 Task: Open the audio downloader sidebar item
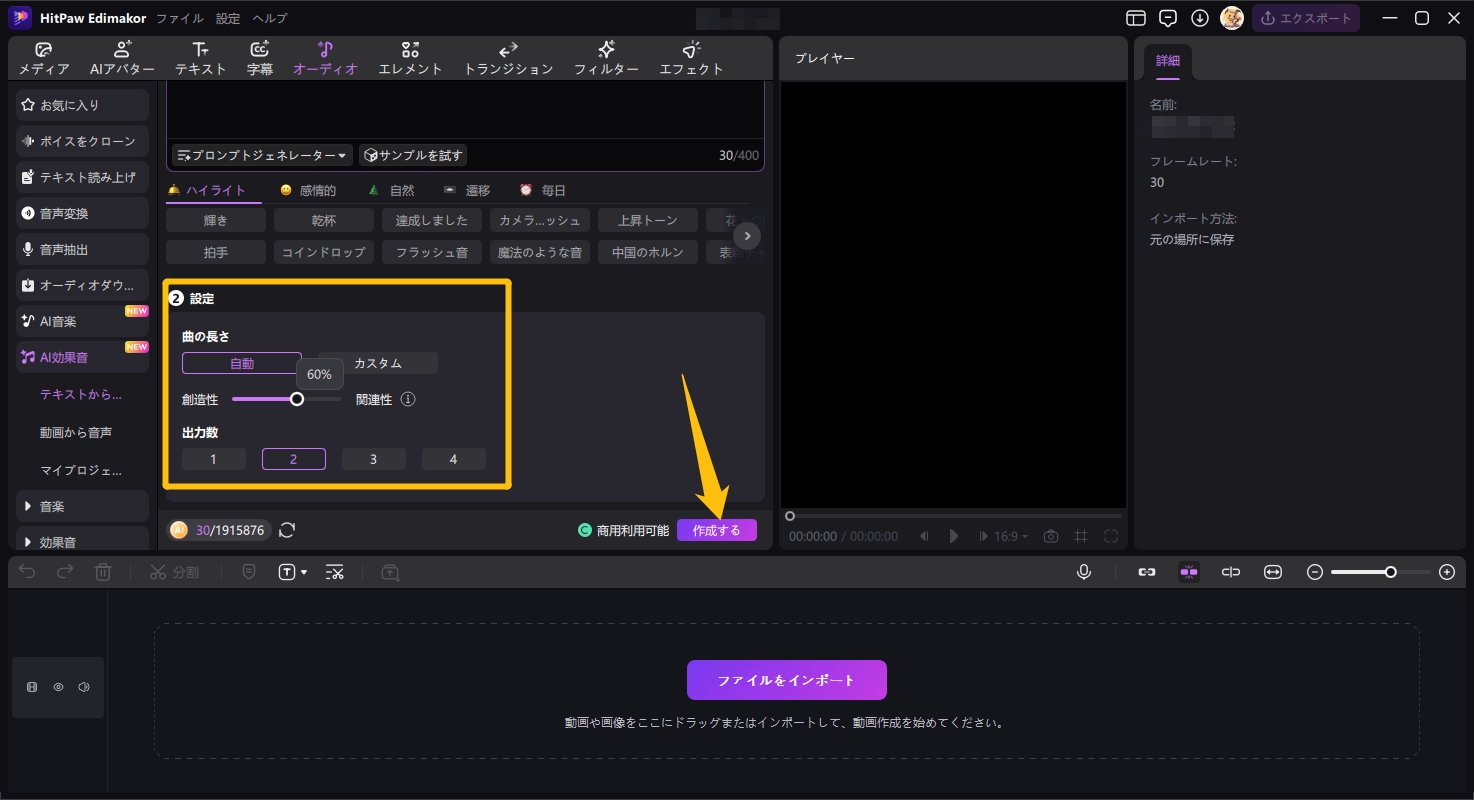coord(82,285)
